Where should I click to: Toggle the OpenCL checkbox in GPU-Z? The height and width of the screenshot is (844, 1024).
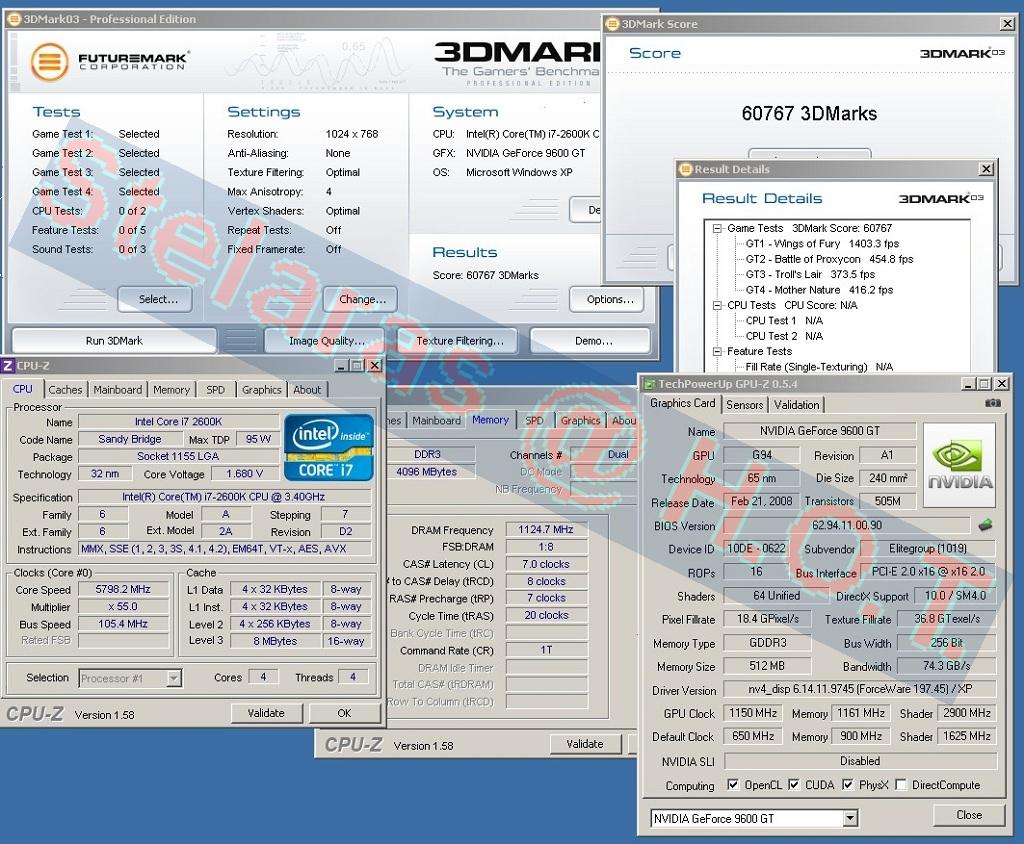(x=733, y=785)
